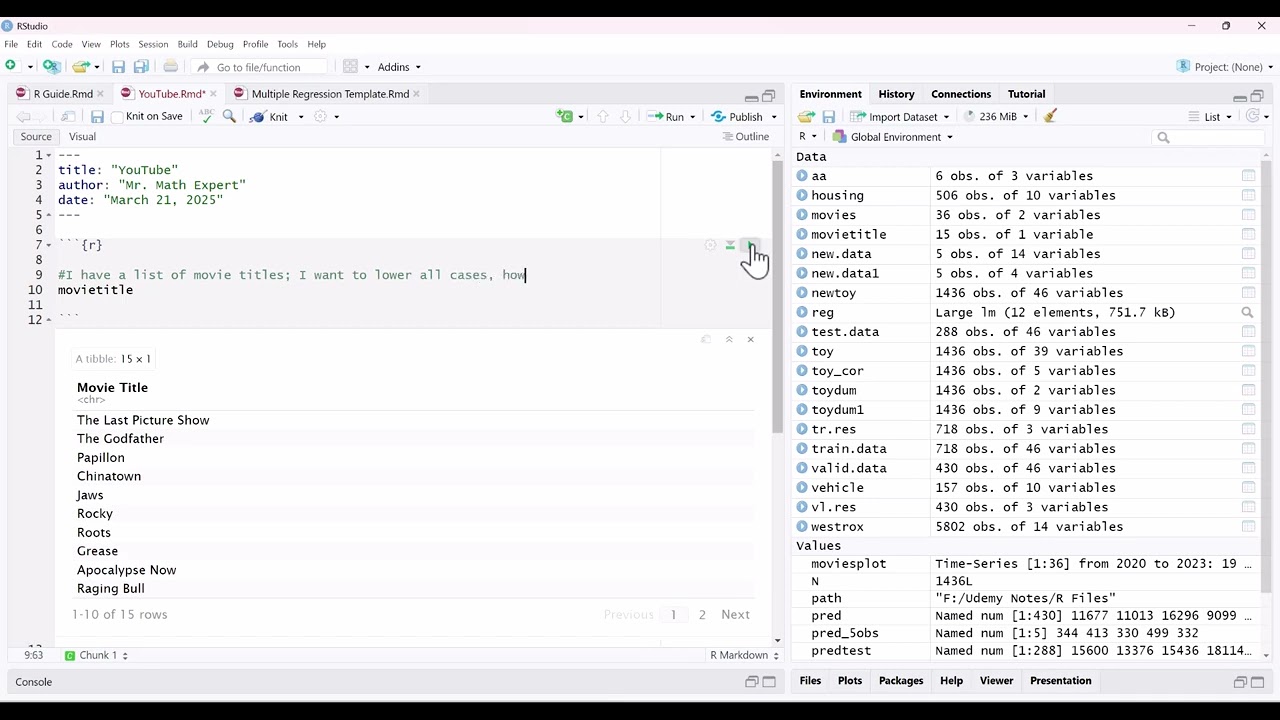Open the Import Dataset dropdown
Screen dimensions: 1280x720
tap(900, 117)
